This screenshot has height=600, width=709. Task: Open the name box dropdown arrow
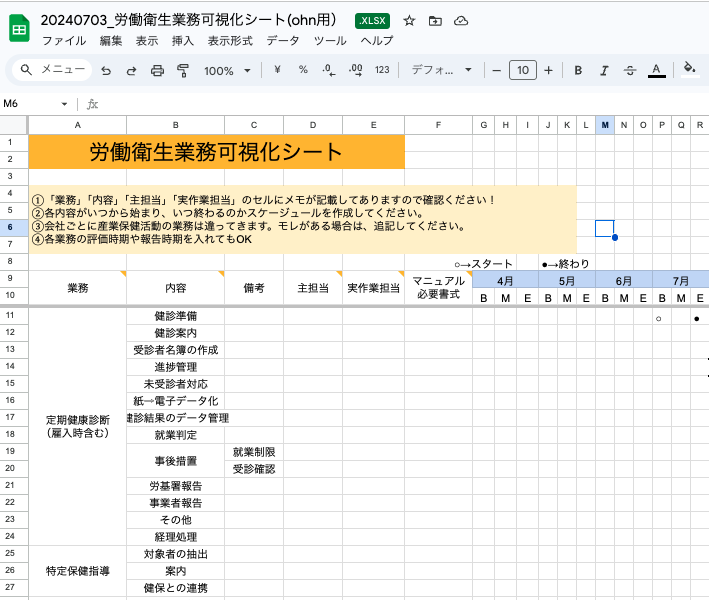[64, 104]
